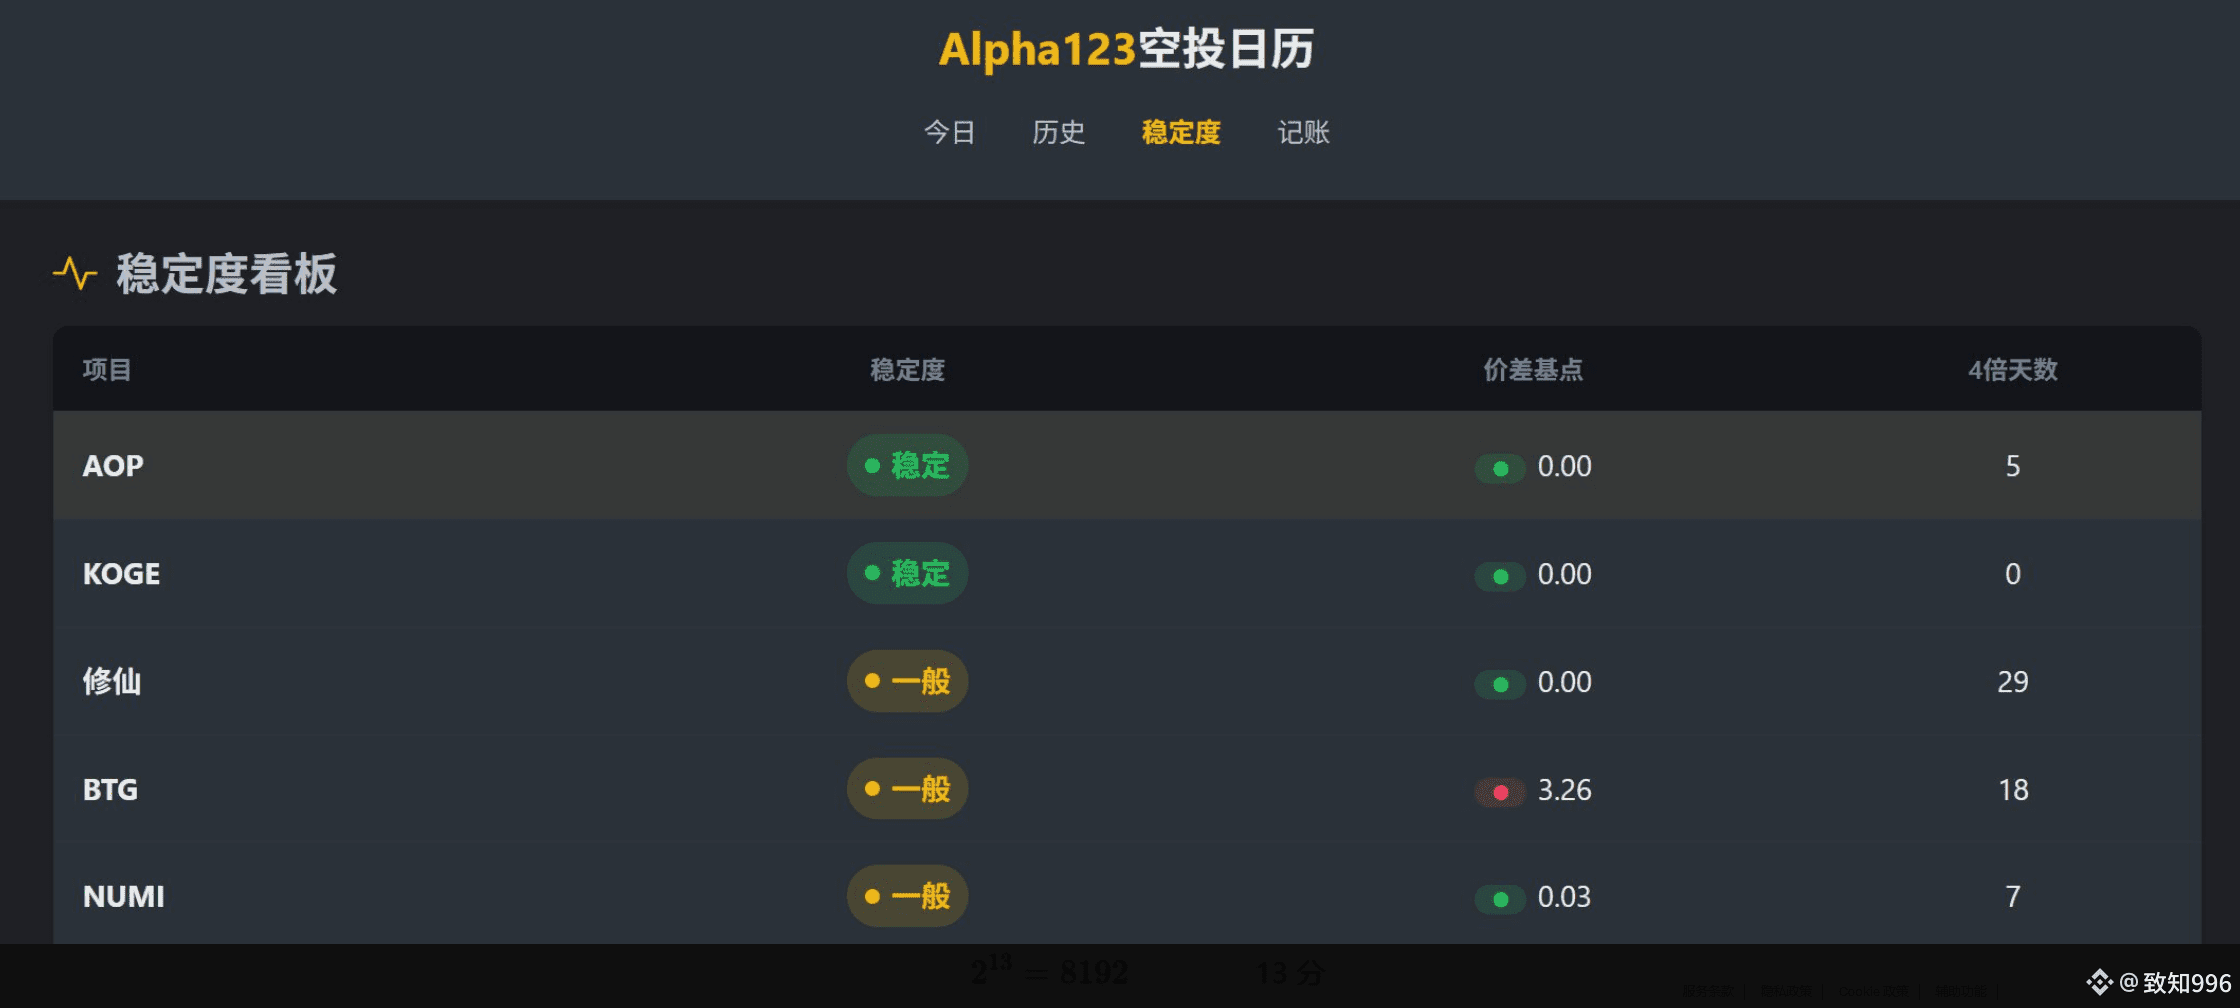Select the highlighted 稳定度 tab
Screen dimensions: 2240x1008
click(x=1181, y=133)
